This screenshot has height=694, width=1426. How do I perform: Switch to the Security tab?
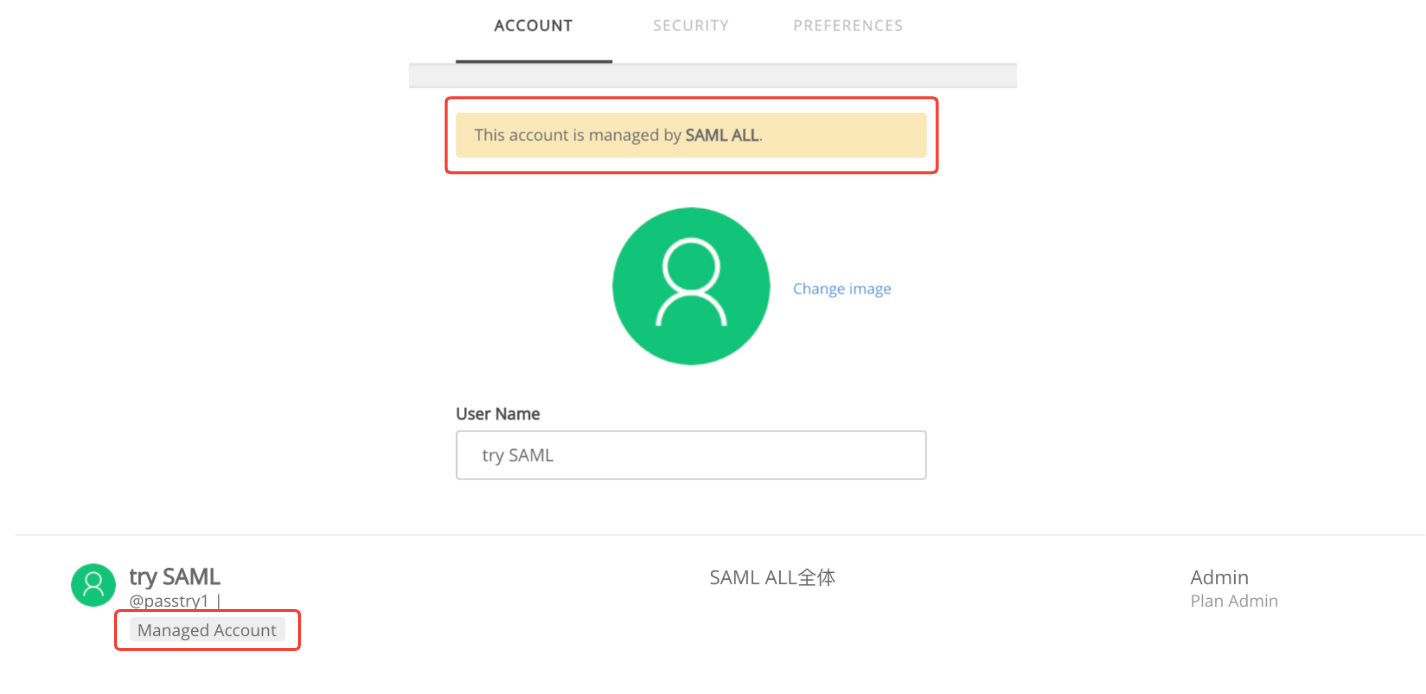[x=691, y=26]
